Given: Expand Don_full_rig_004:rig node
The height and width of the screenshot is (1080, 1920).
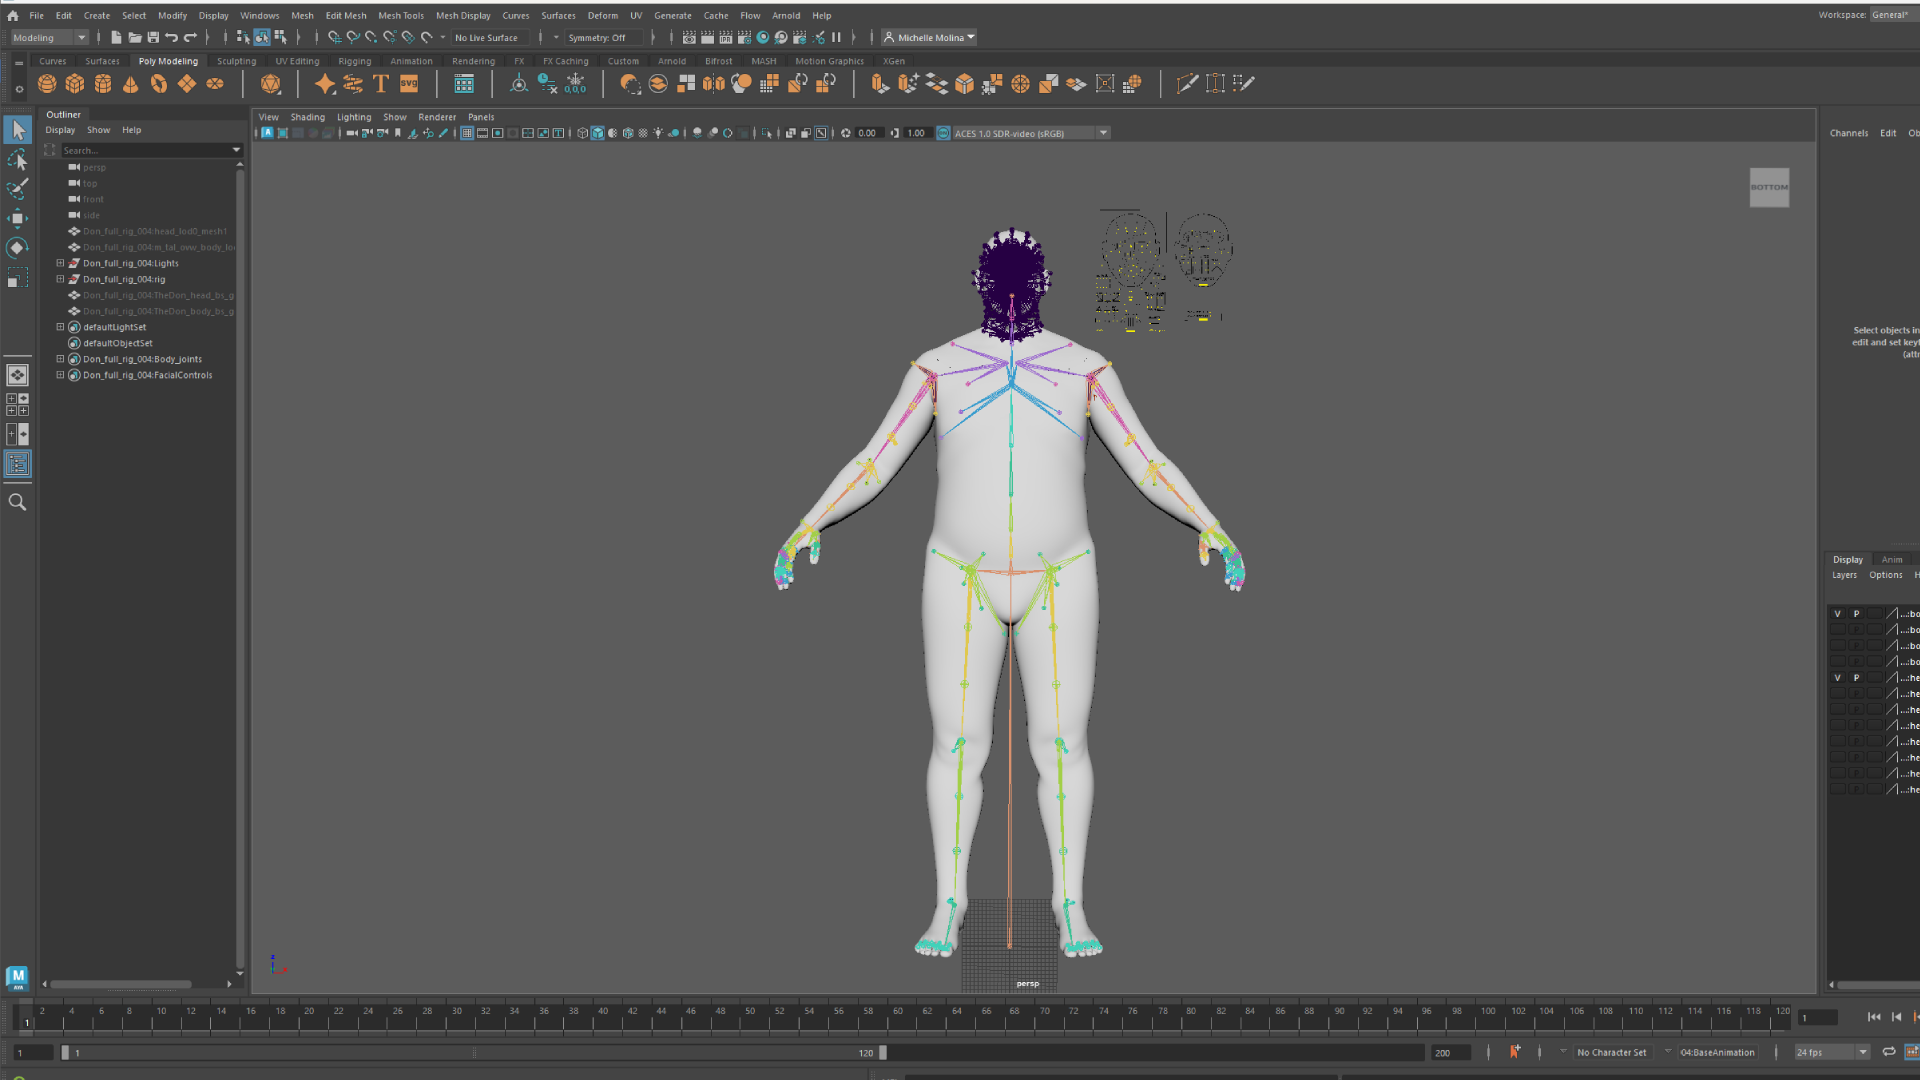Looking at the screenshot, I should pyautogui.click(x=60, y=280).
